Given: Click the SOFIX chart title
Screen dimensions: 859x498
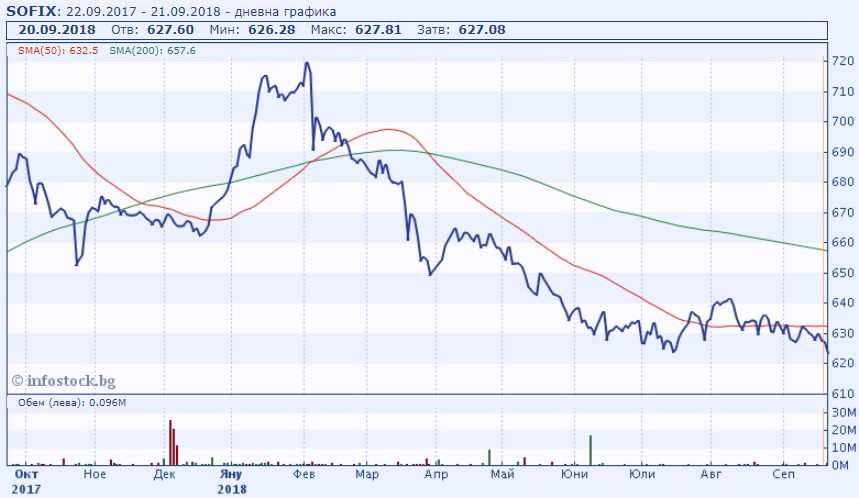Looking at the screenshot, I should click(171, 11).
